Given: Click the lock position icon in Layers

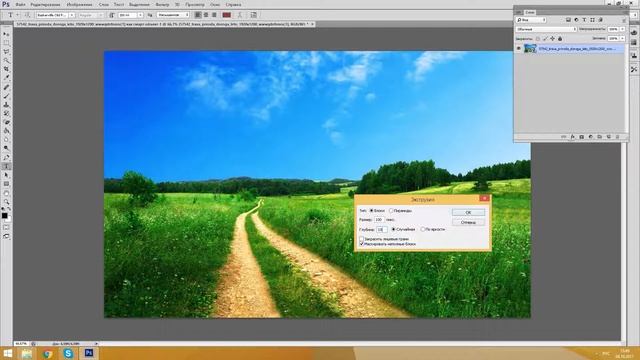Looking at the screenshot, I should (553, 39).
